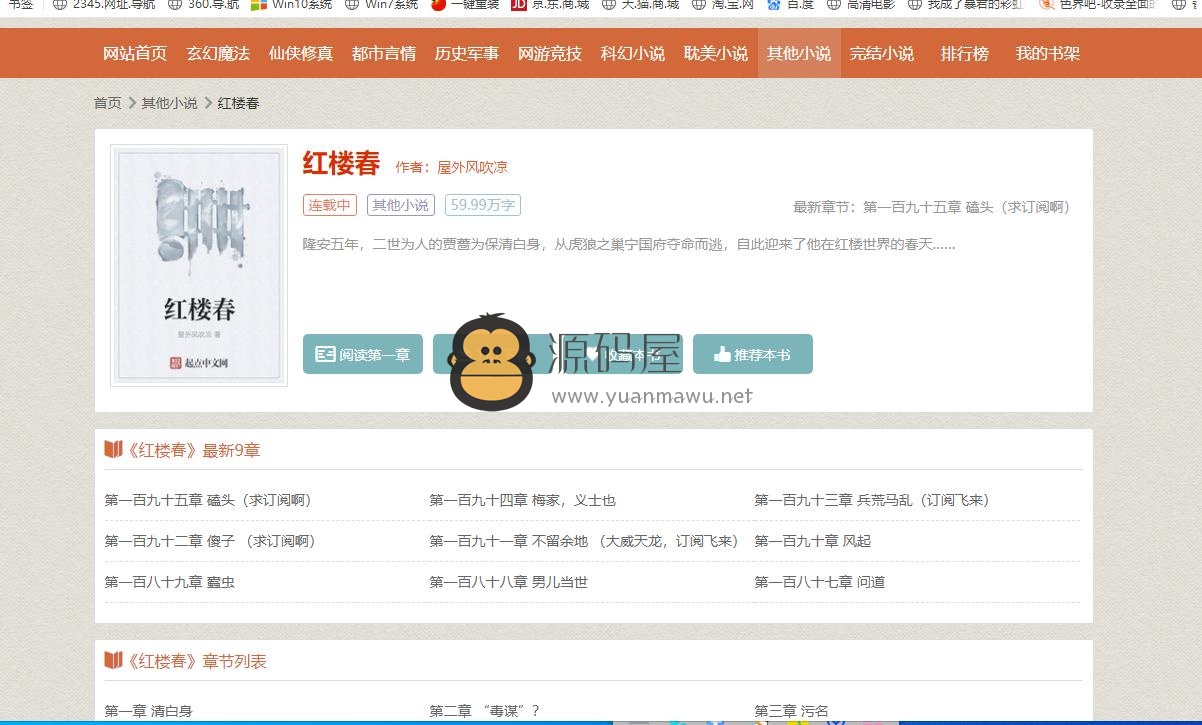This screenshot has height=725, width=1202.
Task: Click the red 红楼春 book title heading
Action: pyautogui.click(x=342, y=163)
